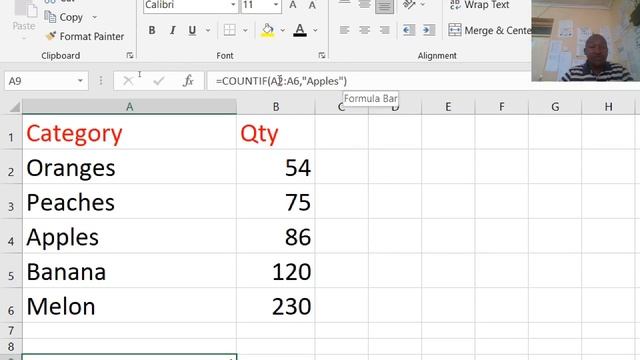Viewport: 640px width, 360px height.
Task: Align text left
Action: click(344, 30)
